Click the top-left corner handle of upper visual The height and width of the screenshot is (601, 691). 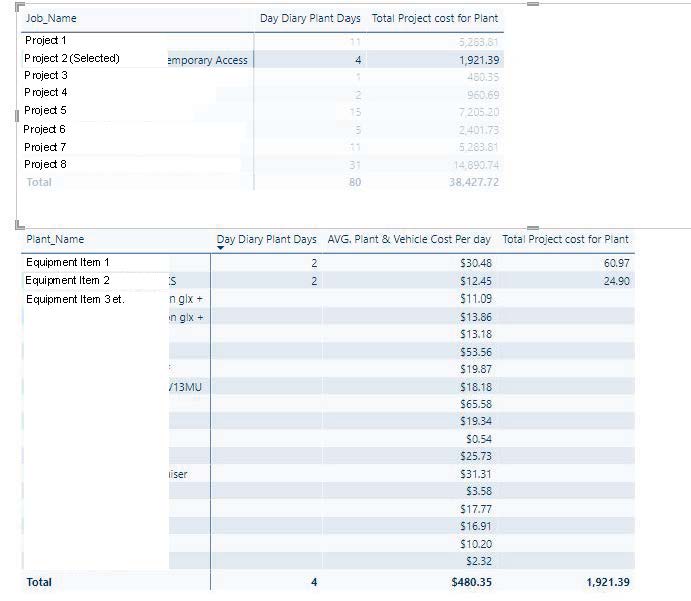[19, 7]
